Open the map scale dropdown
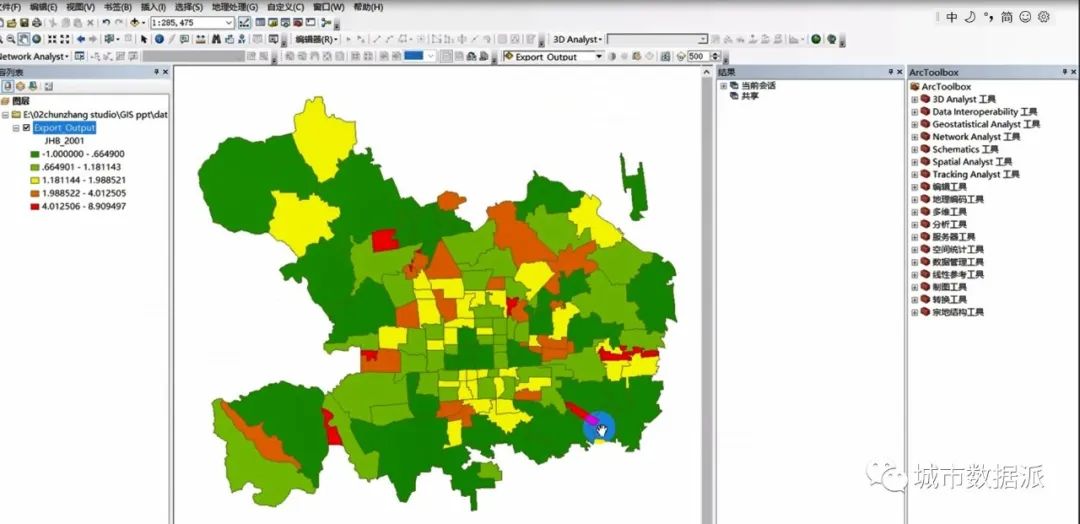Screen dimensions: 1080x524 [x=229, y=22]
